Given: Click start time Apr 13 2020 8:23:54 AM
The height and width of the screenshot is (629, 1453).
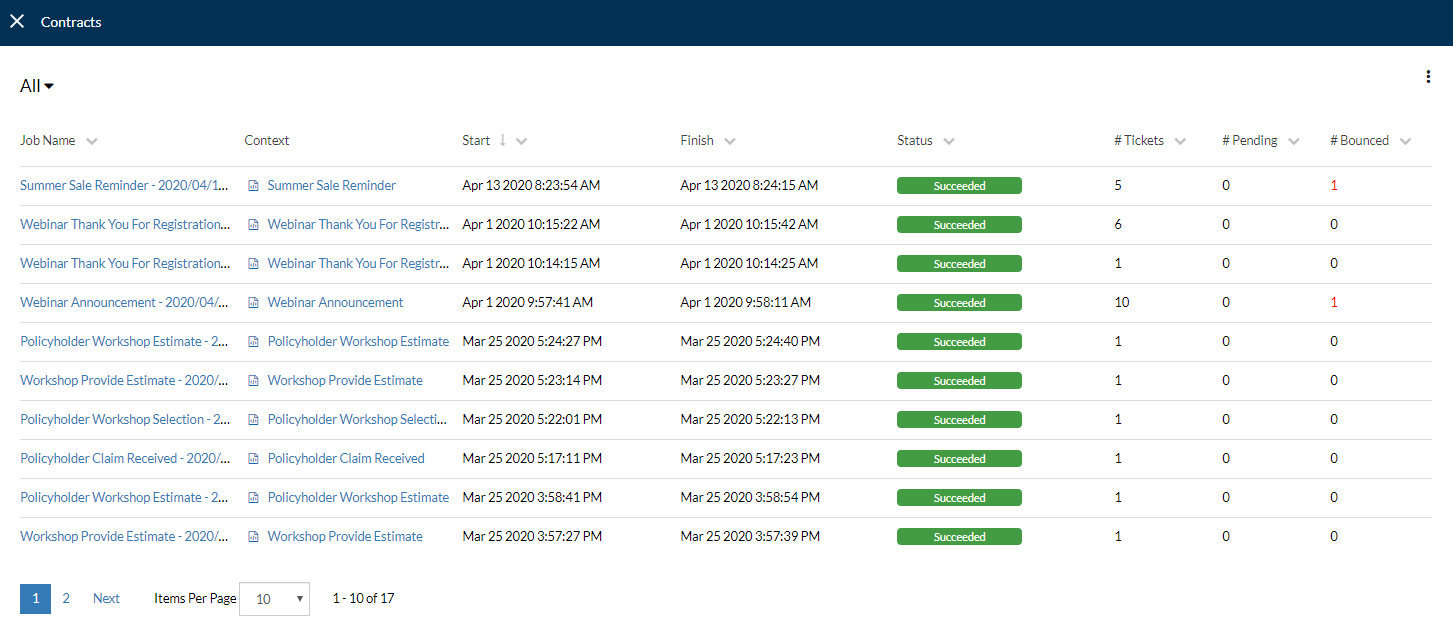Looking at the screenshot, I should 531,186.
